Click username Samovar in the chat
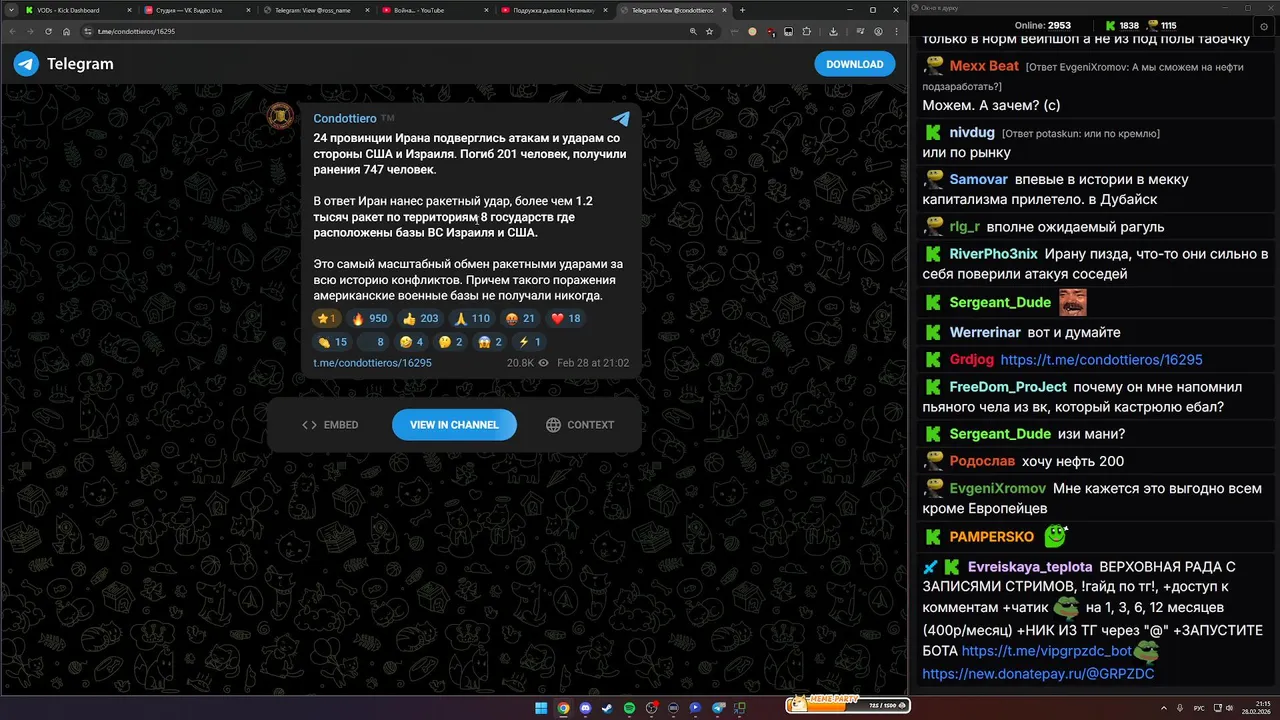The height and width of the screenshot is (720, 1280). (x=978, y=179)
